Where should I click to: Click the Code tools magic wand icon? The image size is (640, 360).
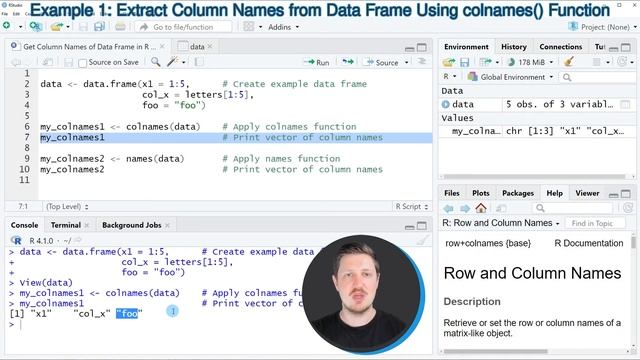(173, 62)
